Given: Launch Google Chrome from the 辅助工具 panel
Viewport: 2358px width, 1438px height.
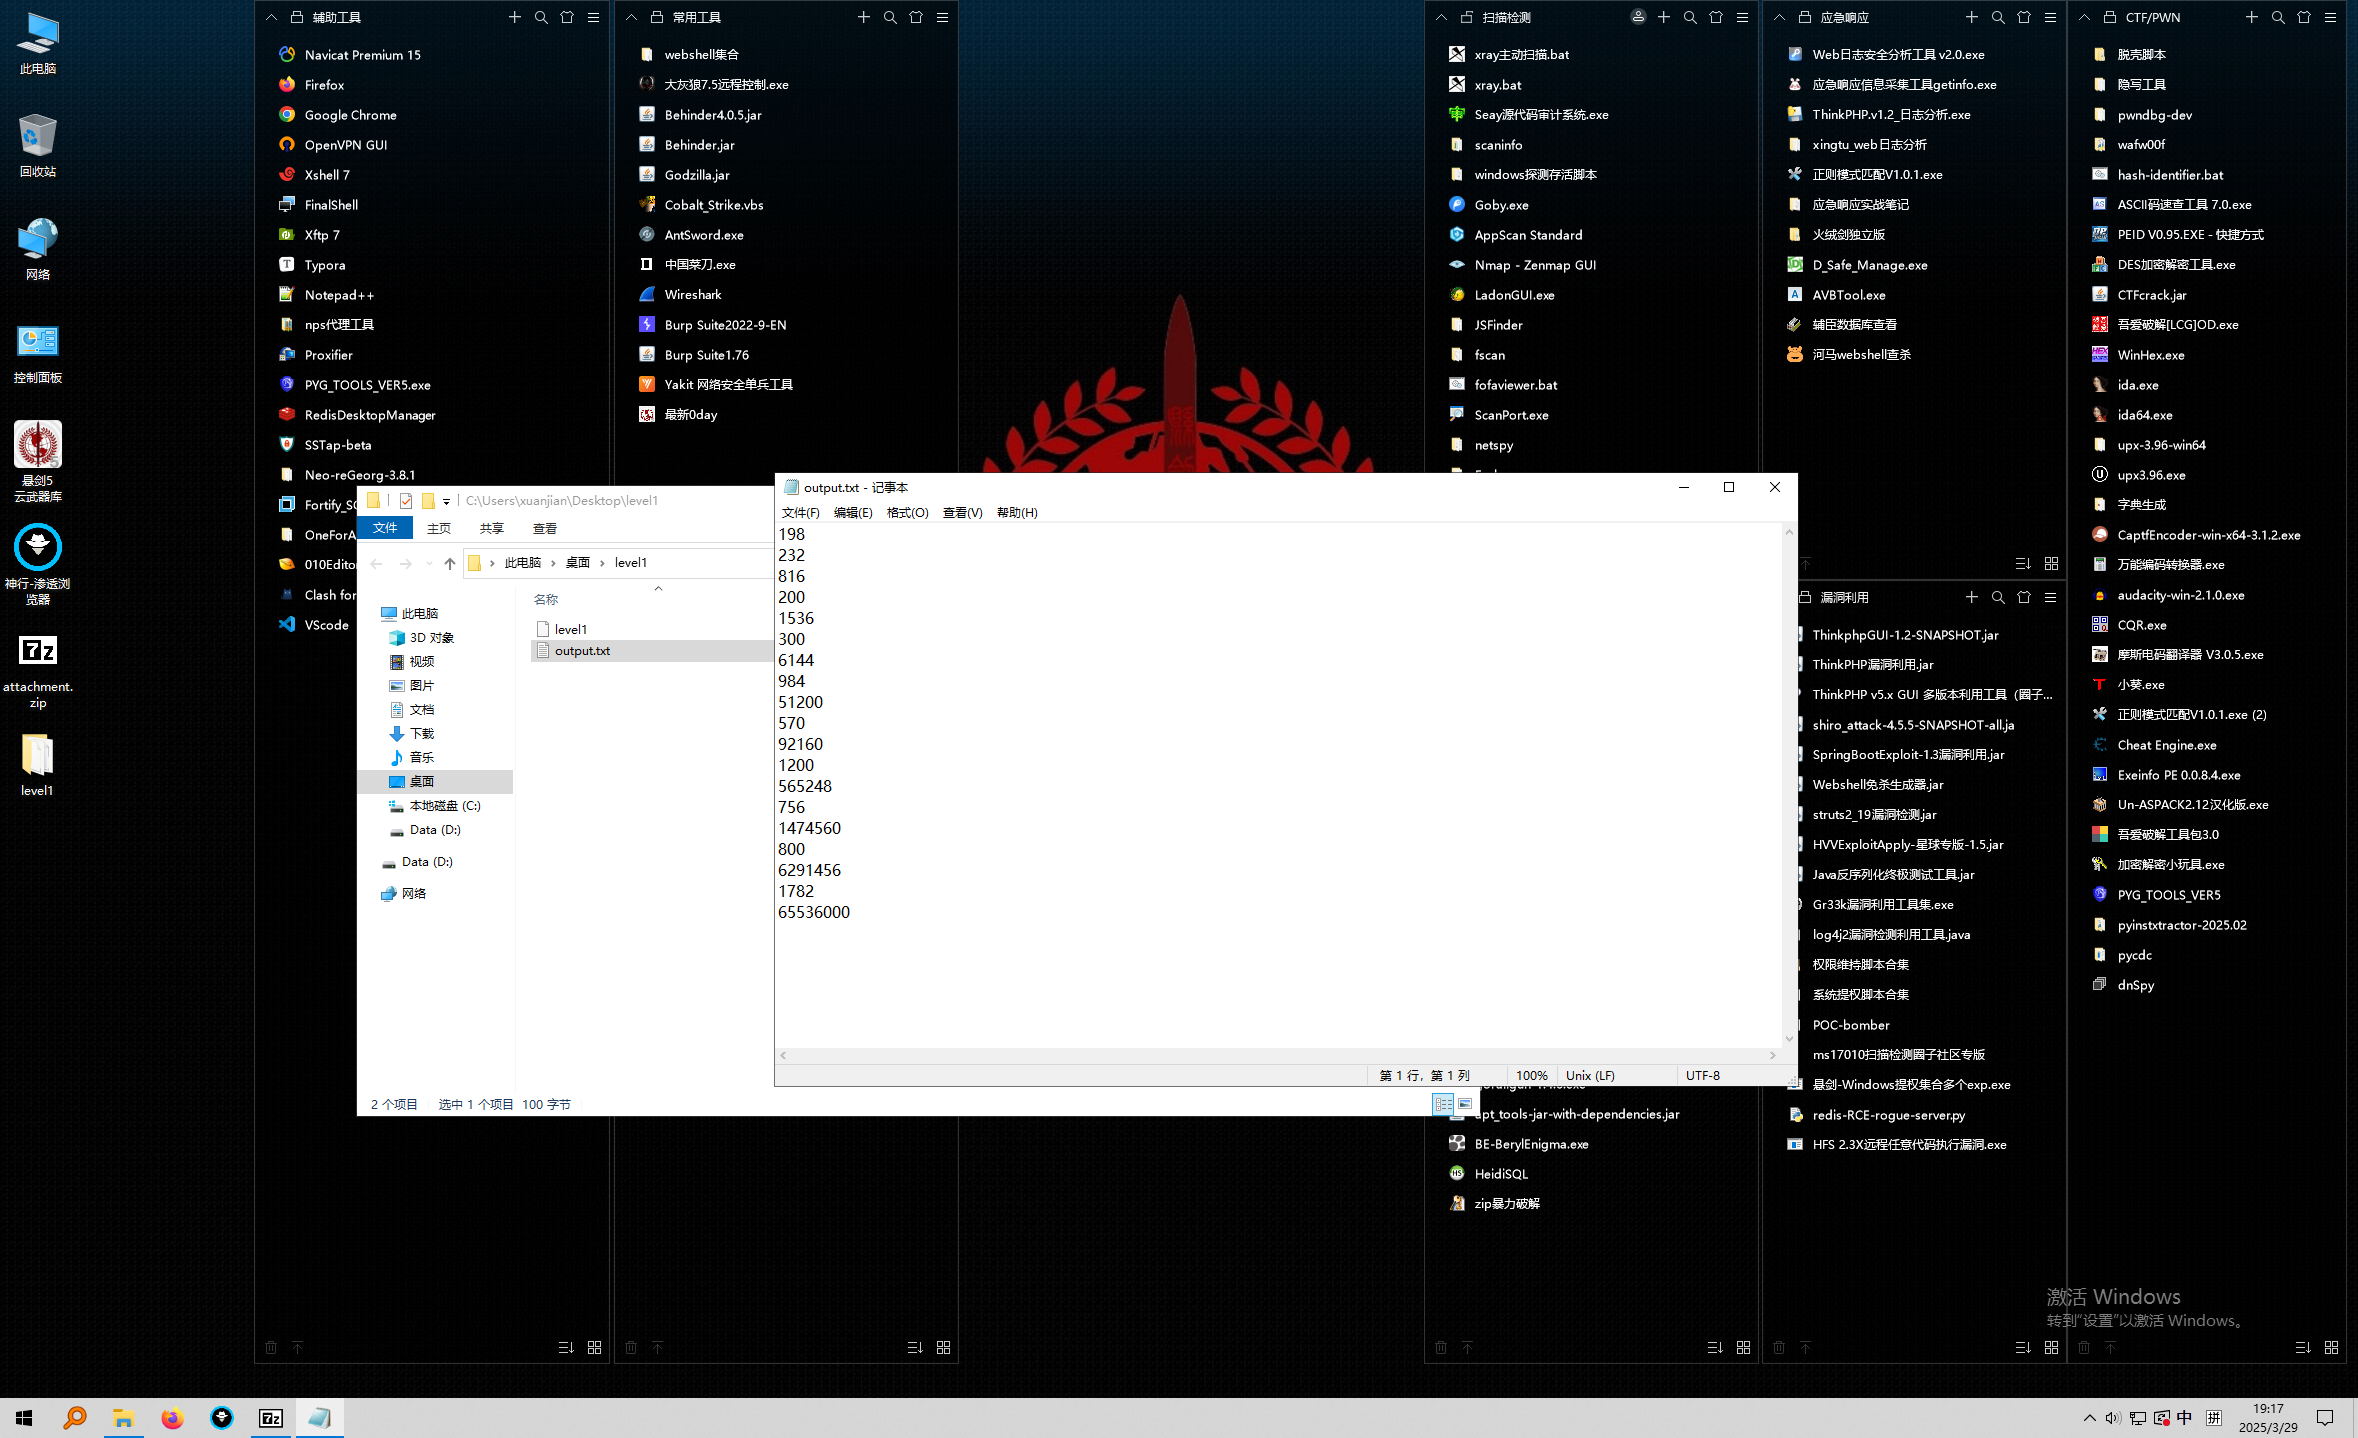Looking at the screenshot, I should point(347,114).
